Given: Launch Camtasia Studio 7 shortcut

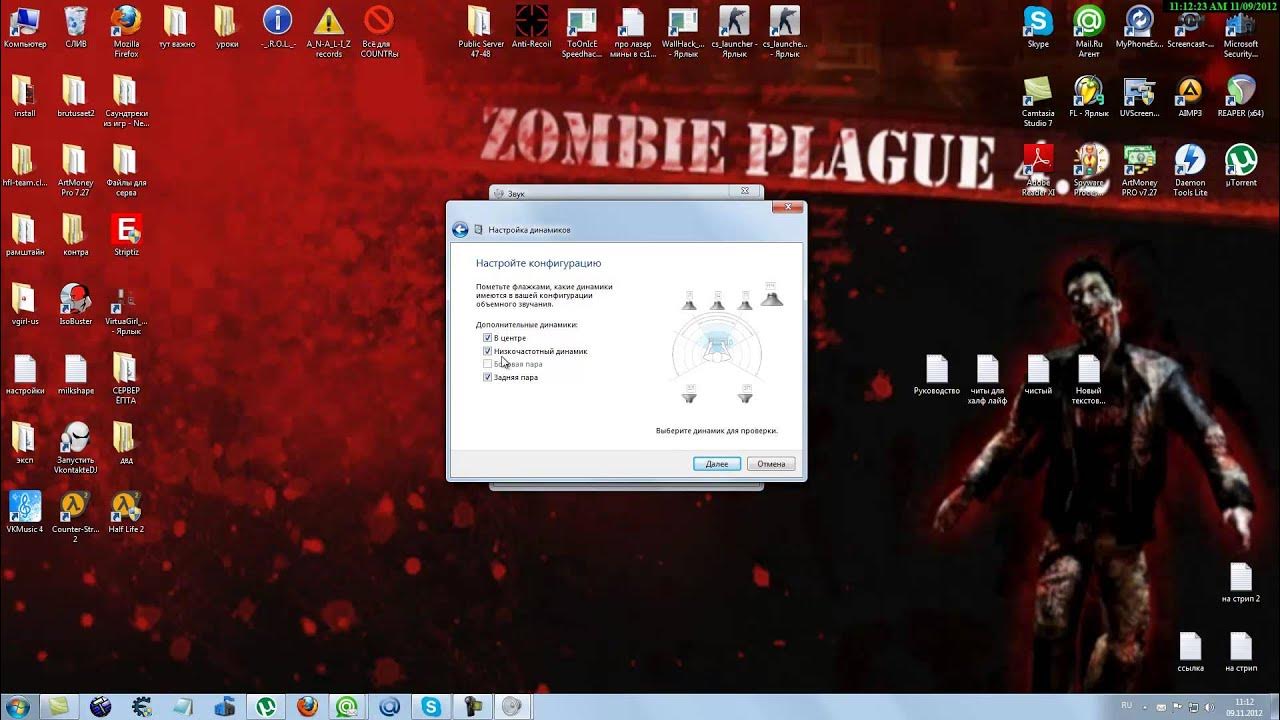Looking at the screenshot, I should click(x=1038, y=101).
